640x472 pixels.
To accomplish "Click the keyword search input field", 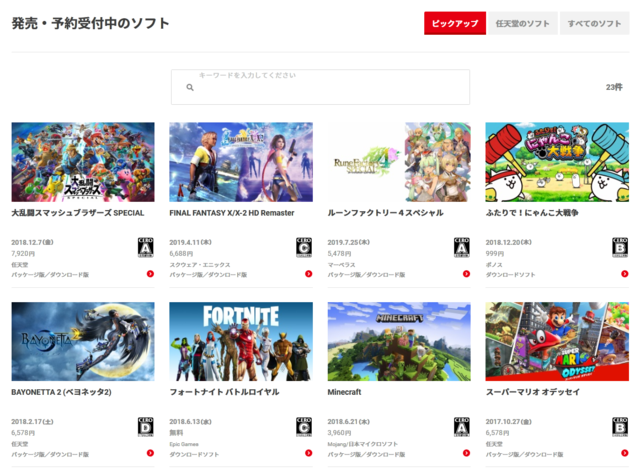I will [x=320, y=87].
